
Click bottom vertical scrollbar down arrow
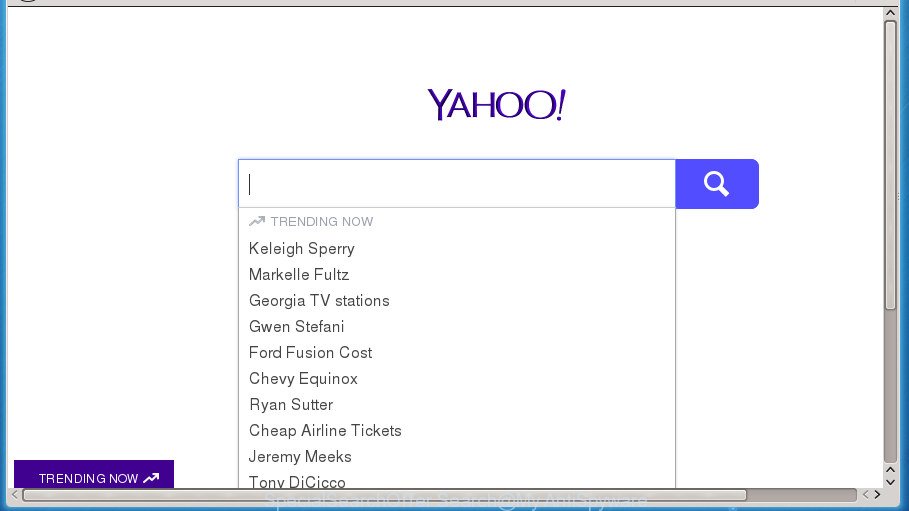point(890,482)
